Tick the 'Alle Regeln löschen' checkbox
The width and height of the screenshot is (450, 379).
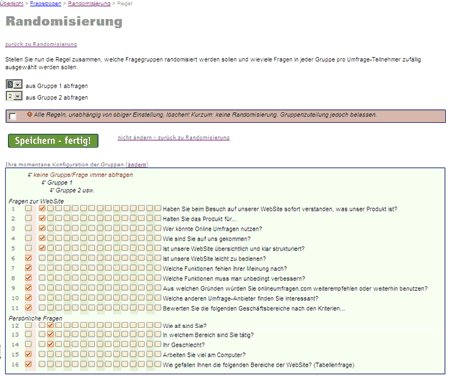(13, 116)
